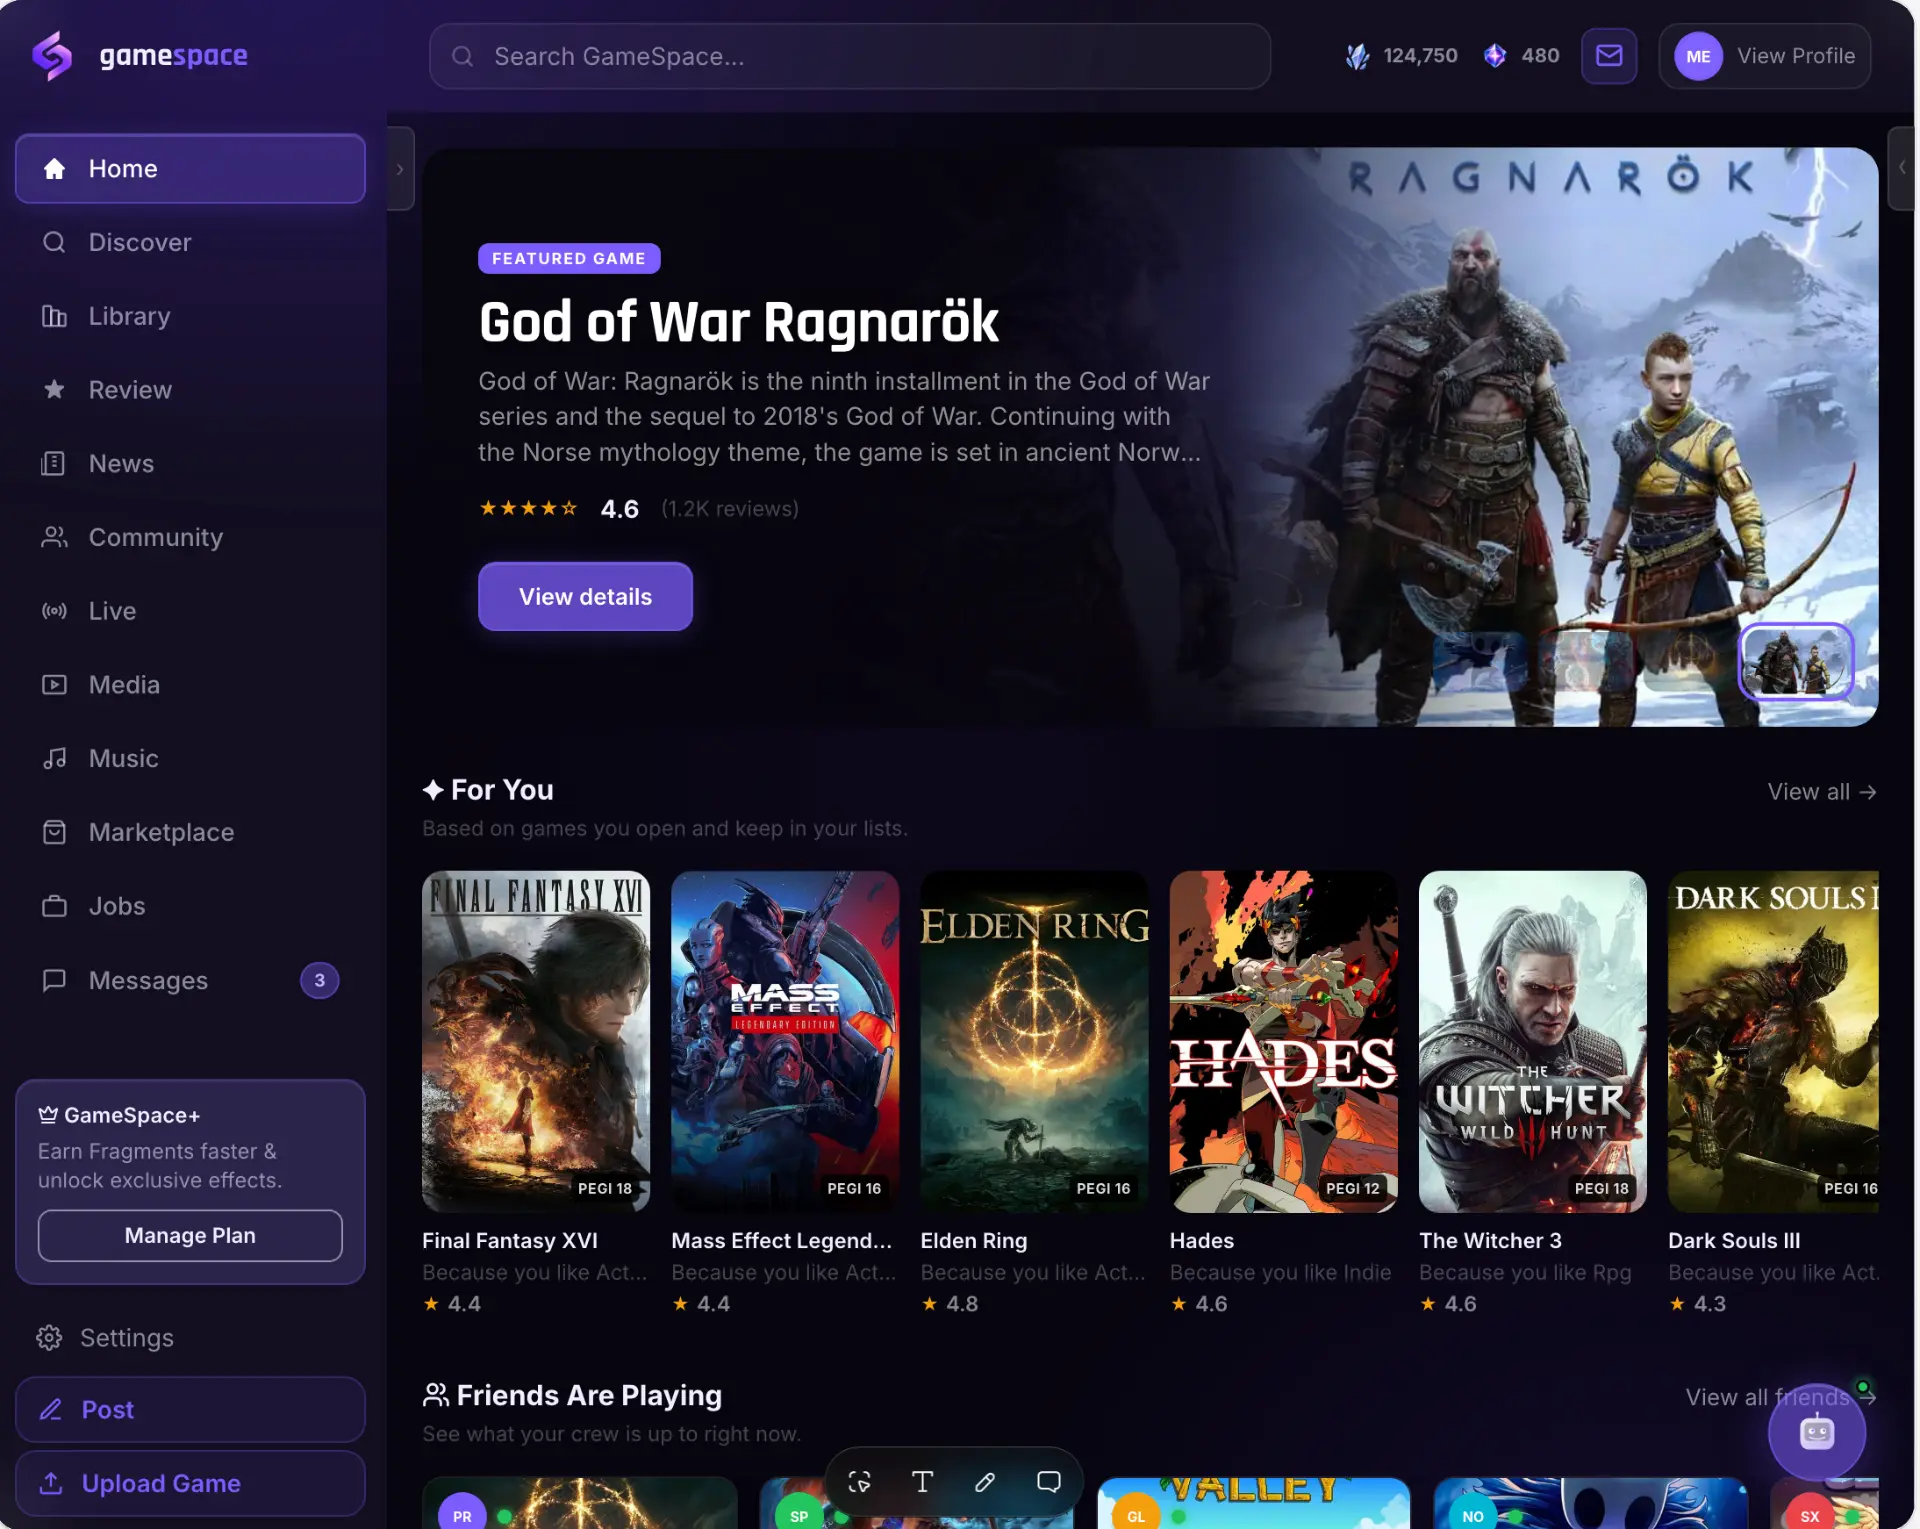
Task: Open the News section
Action: tap(190, 463)
